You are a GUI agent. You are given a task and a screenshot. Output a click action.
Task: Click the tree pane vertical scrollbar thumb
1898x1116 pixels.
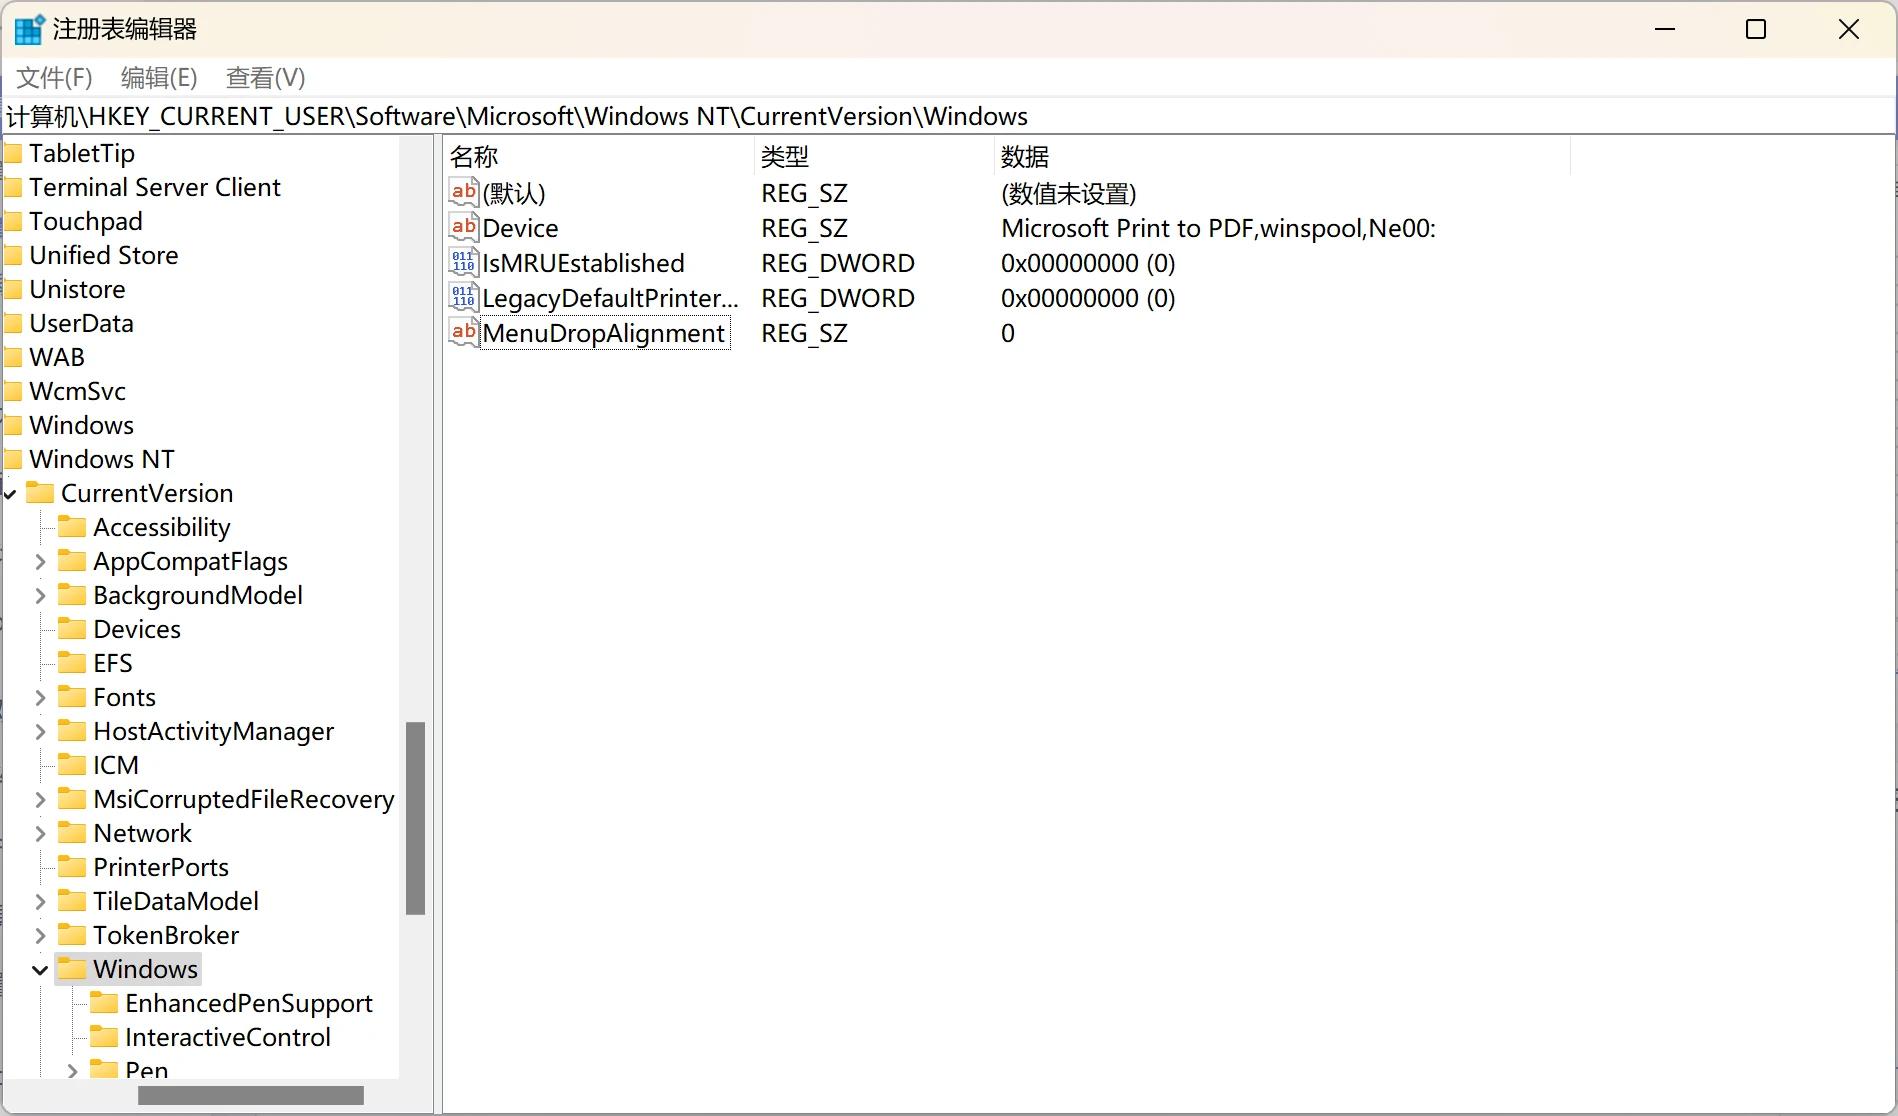415,818
